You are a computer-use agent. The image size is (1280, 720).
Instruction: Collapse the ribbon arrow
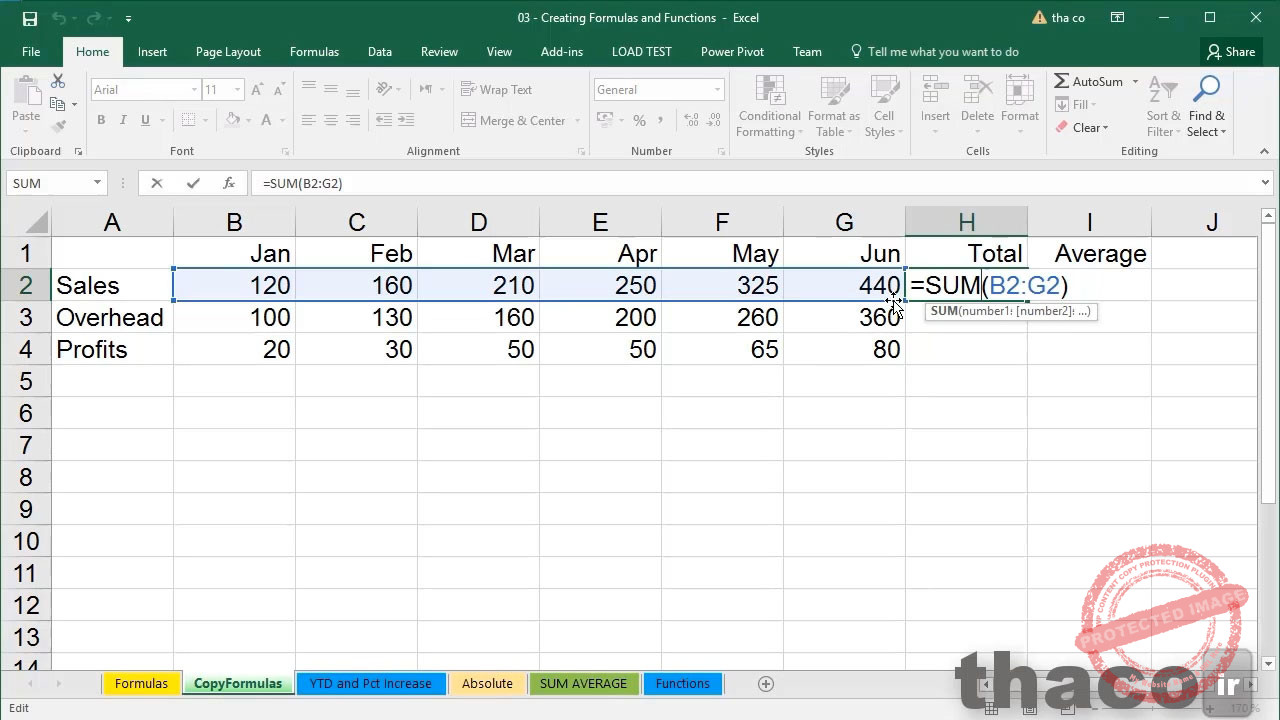1265,152
